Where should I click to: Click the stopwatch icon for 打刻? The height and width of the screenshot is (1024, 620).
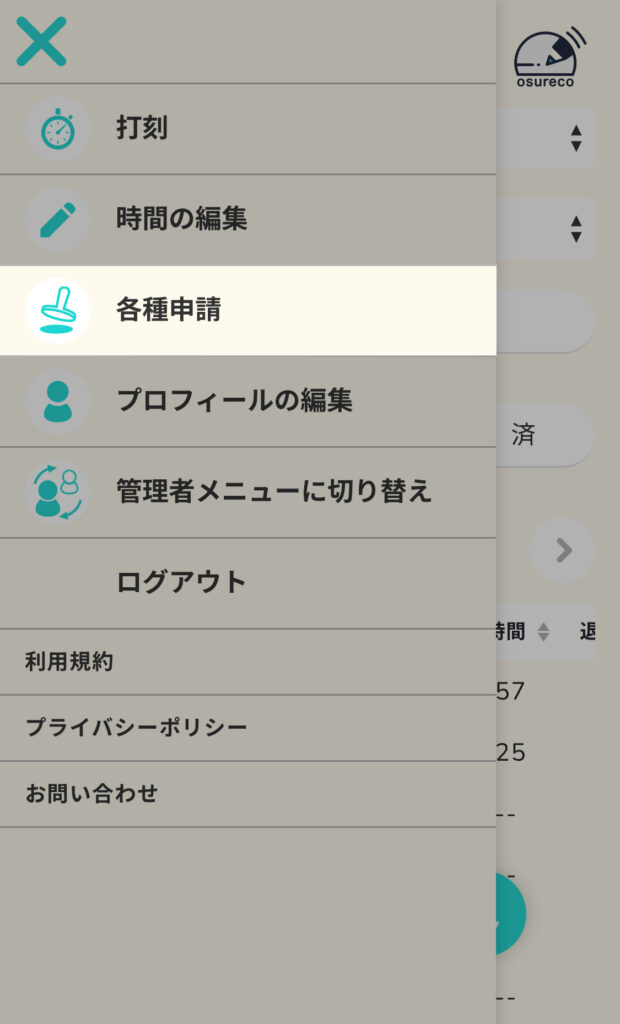pyautogui.click(x=57, y=129)
